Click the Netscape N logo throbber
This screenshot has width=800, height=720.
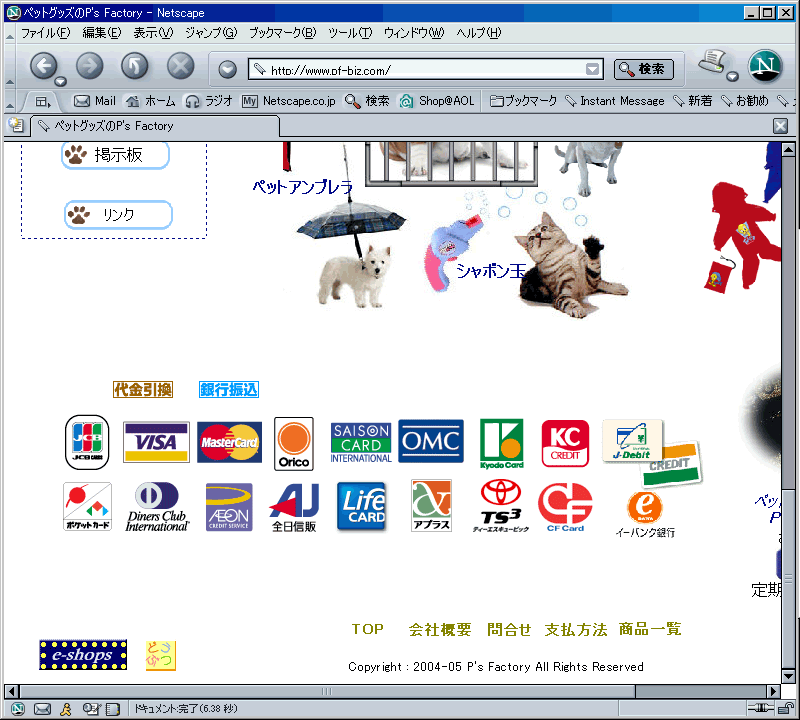tap(765, 66)
